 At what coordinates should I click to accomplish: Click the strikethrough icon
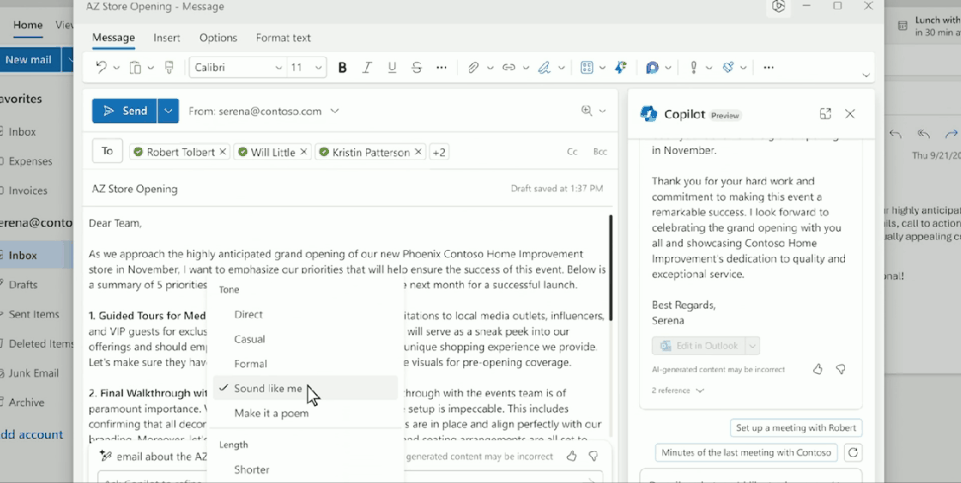(417, 68)
